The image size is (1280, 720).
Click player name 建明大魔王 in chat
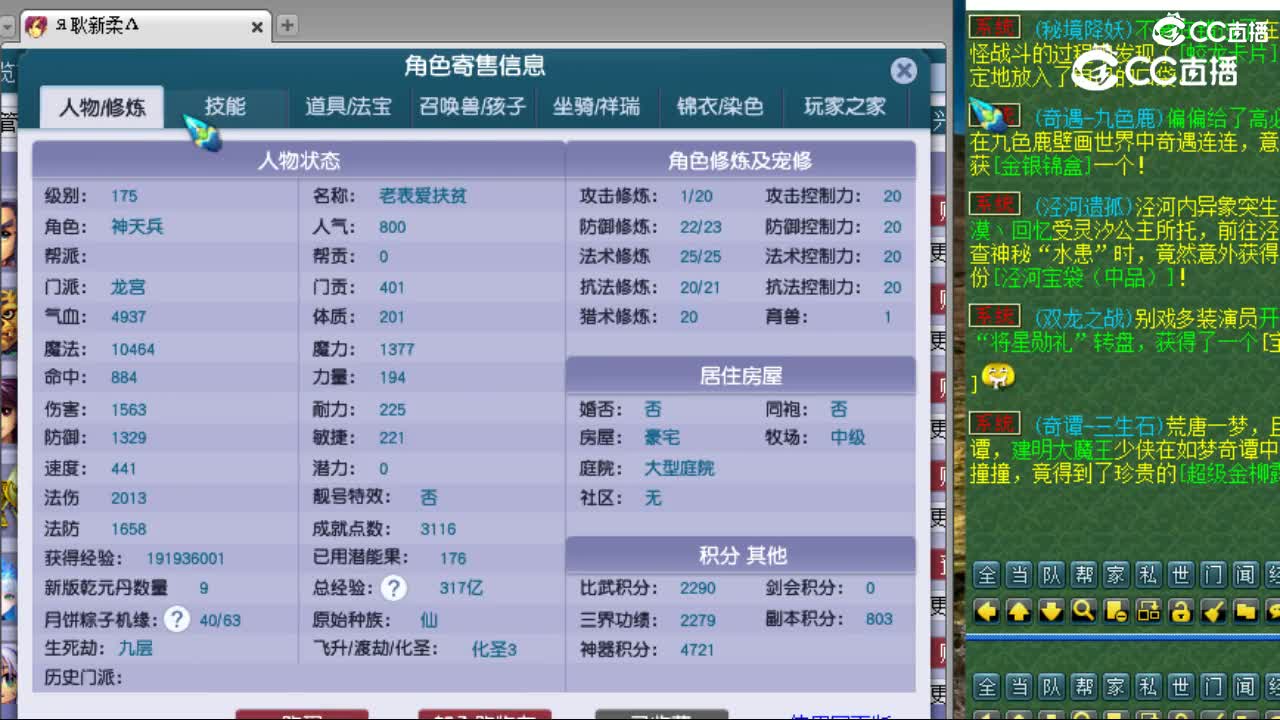point(1064,450)
